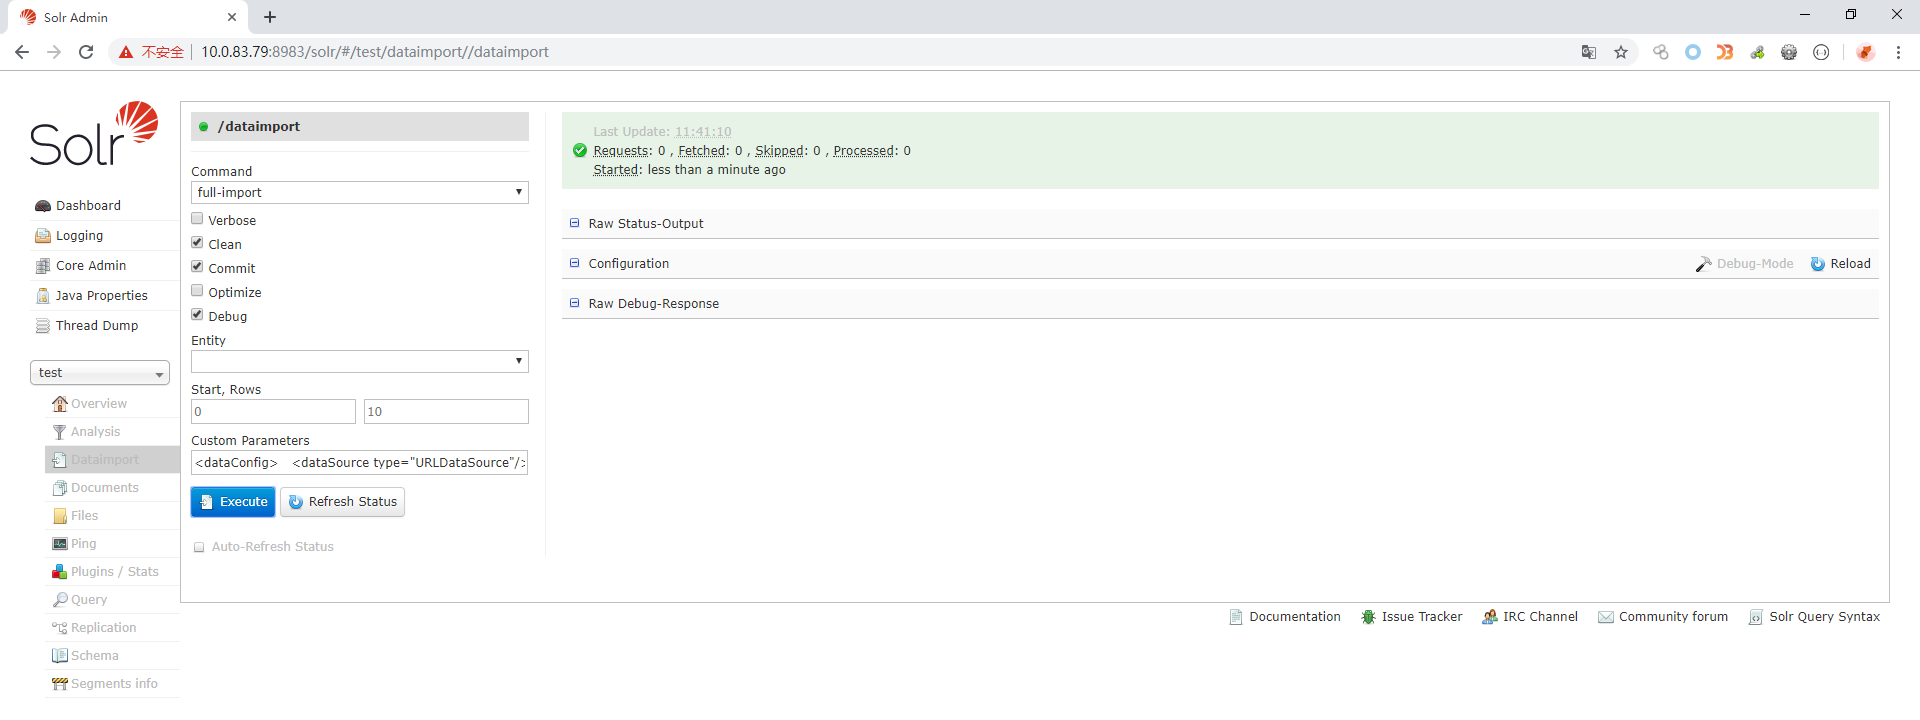Click the /dataimport handler header

click(360, 127)
